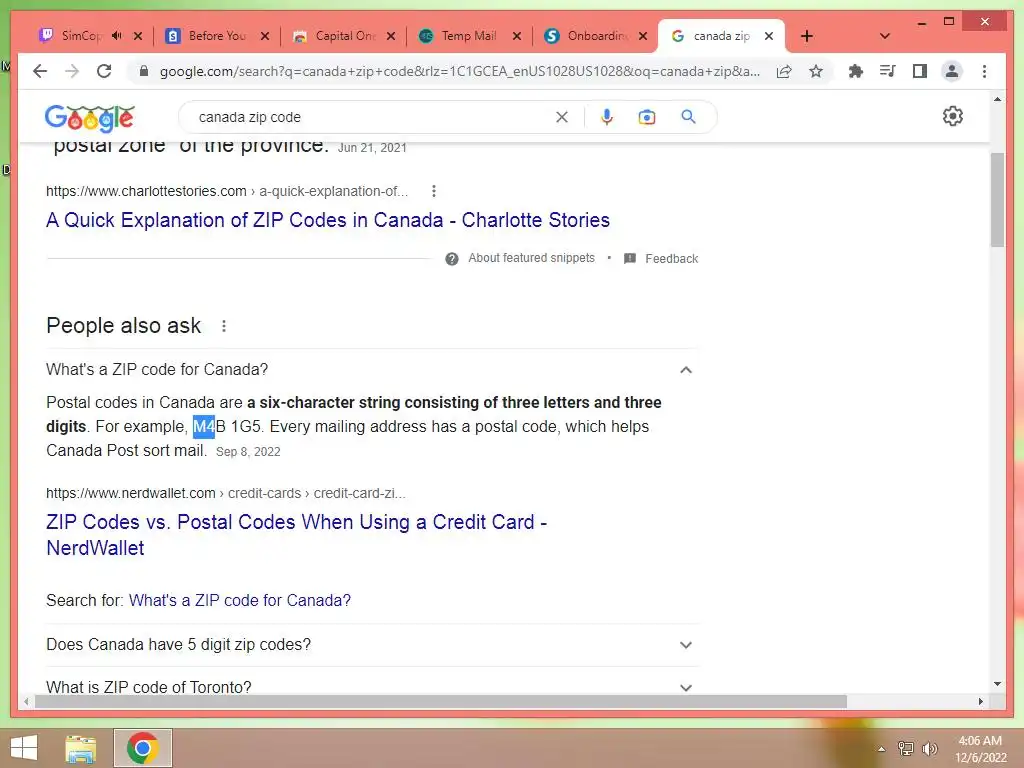This screenshot has width=1024, height=768.
Task: Submit search with magnifier icon
Action: point(688,117)
